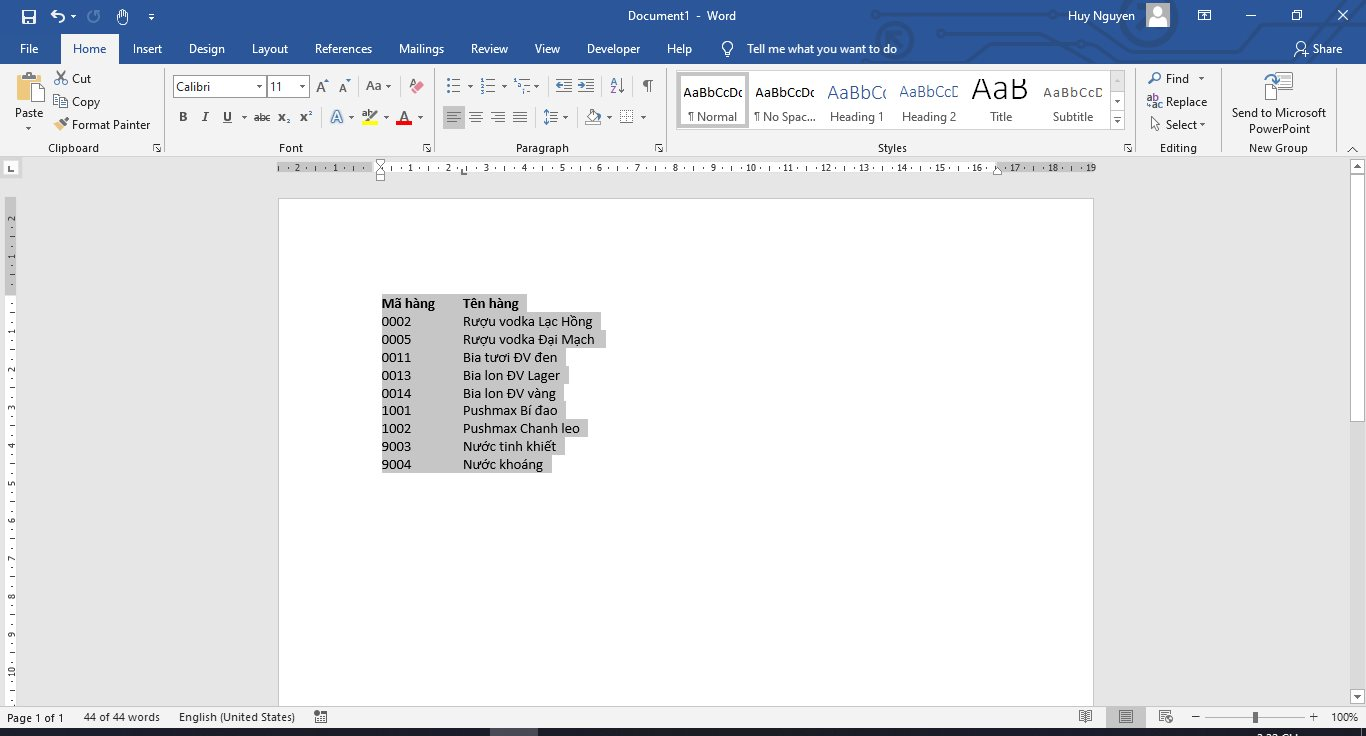1366x736 pixels.
Task: Click the Zoom Out minus button
Action: [1195, 717]
